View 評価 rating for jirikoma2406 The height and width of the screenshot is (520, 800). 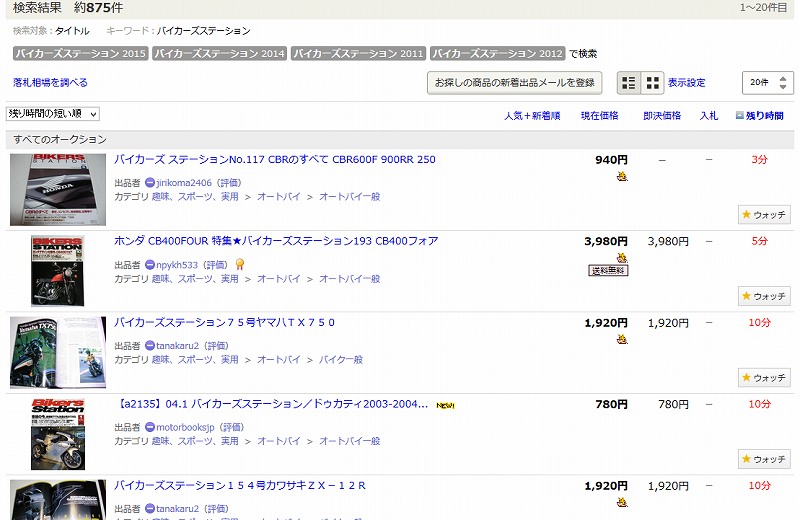(229, 183)
